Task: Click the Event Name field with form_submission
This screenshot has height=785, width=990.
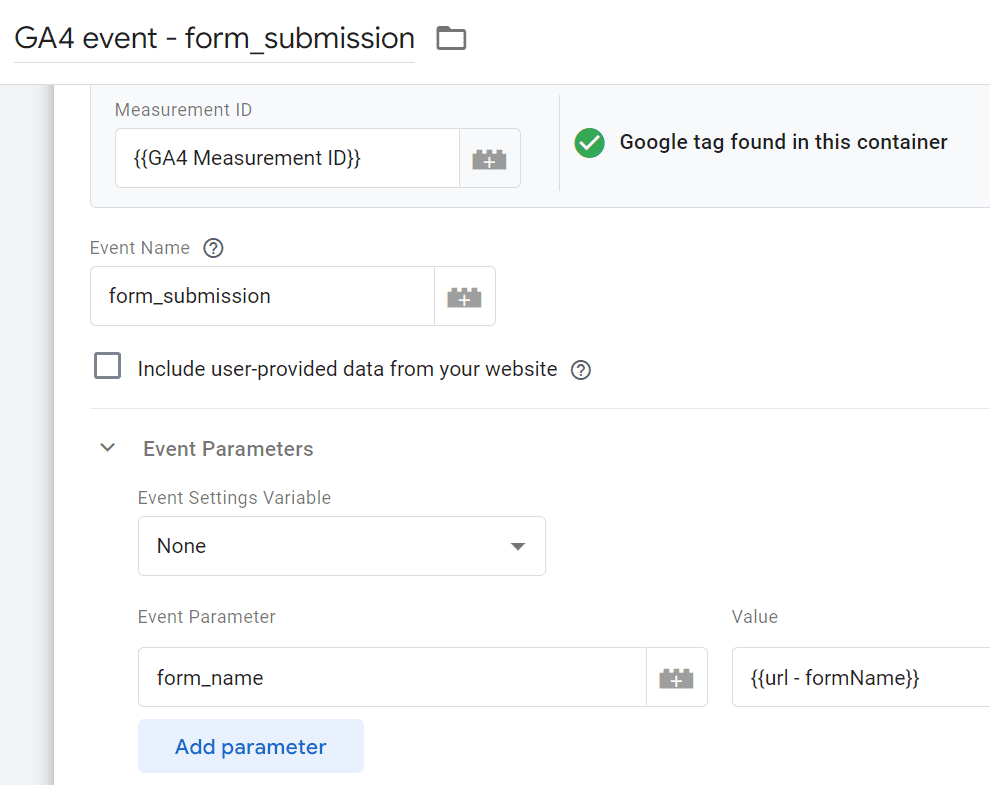Action: 262,296
